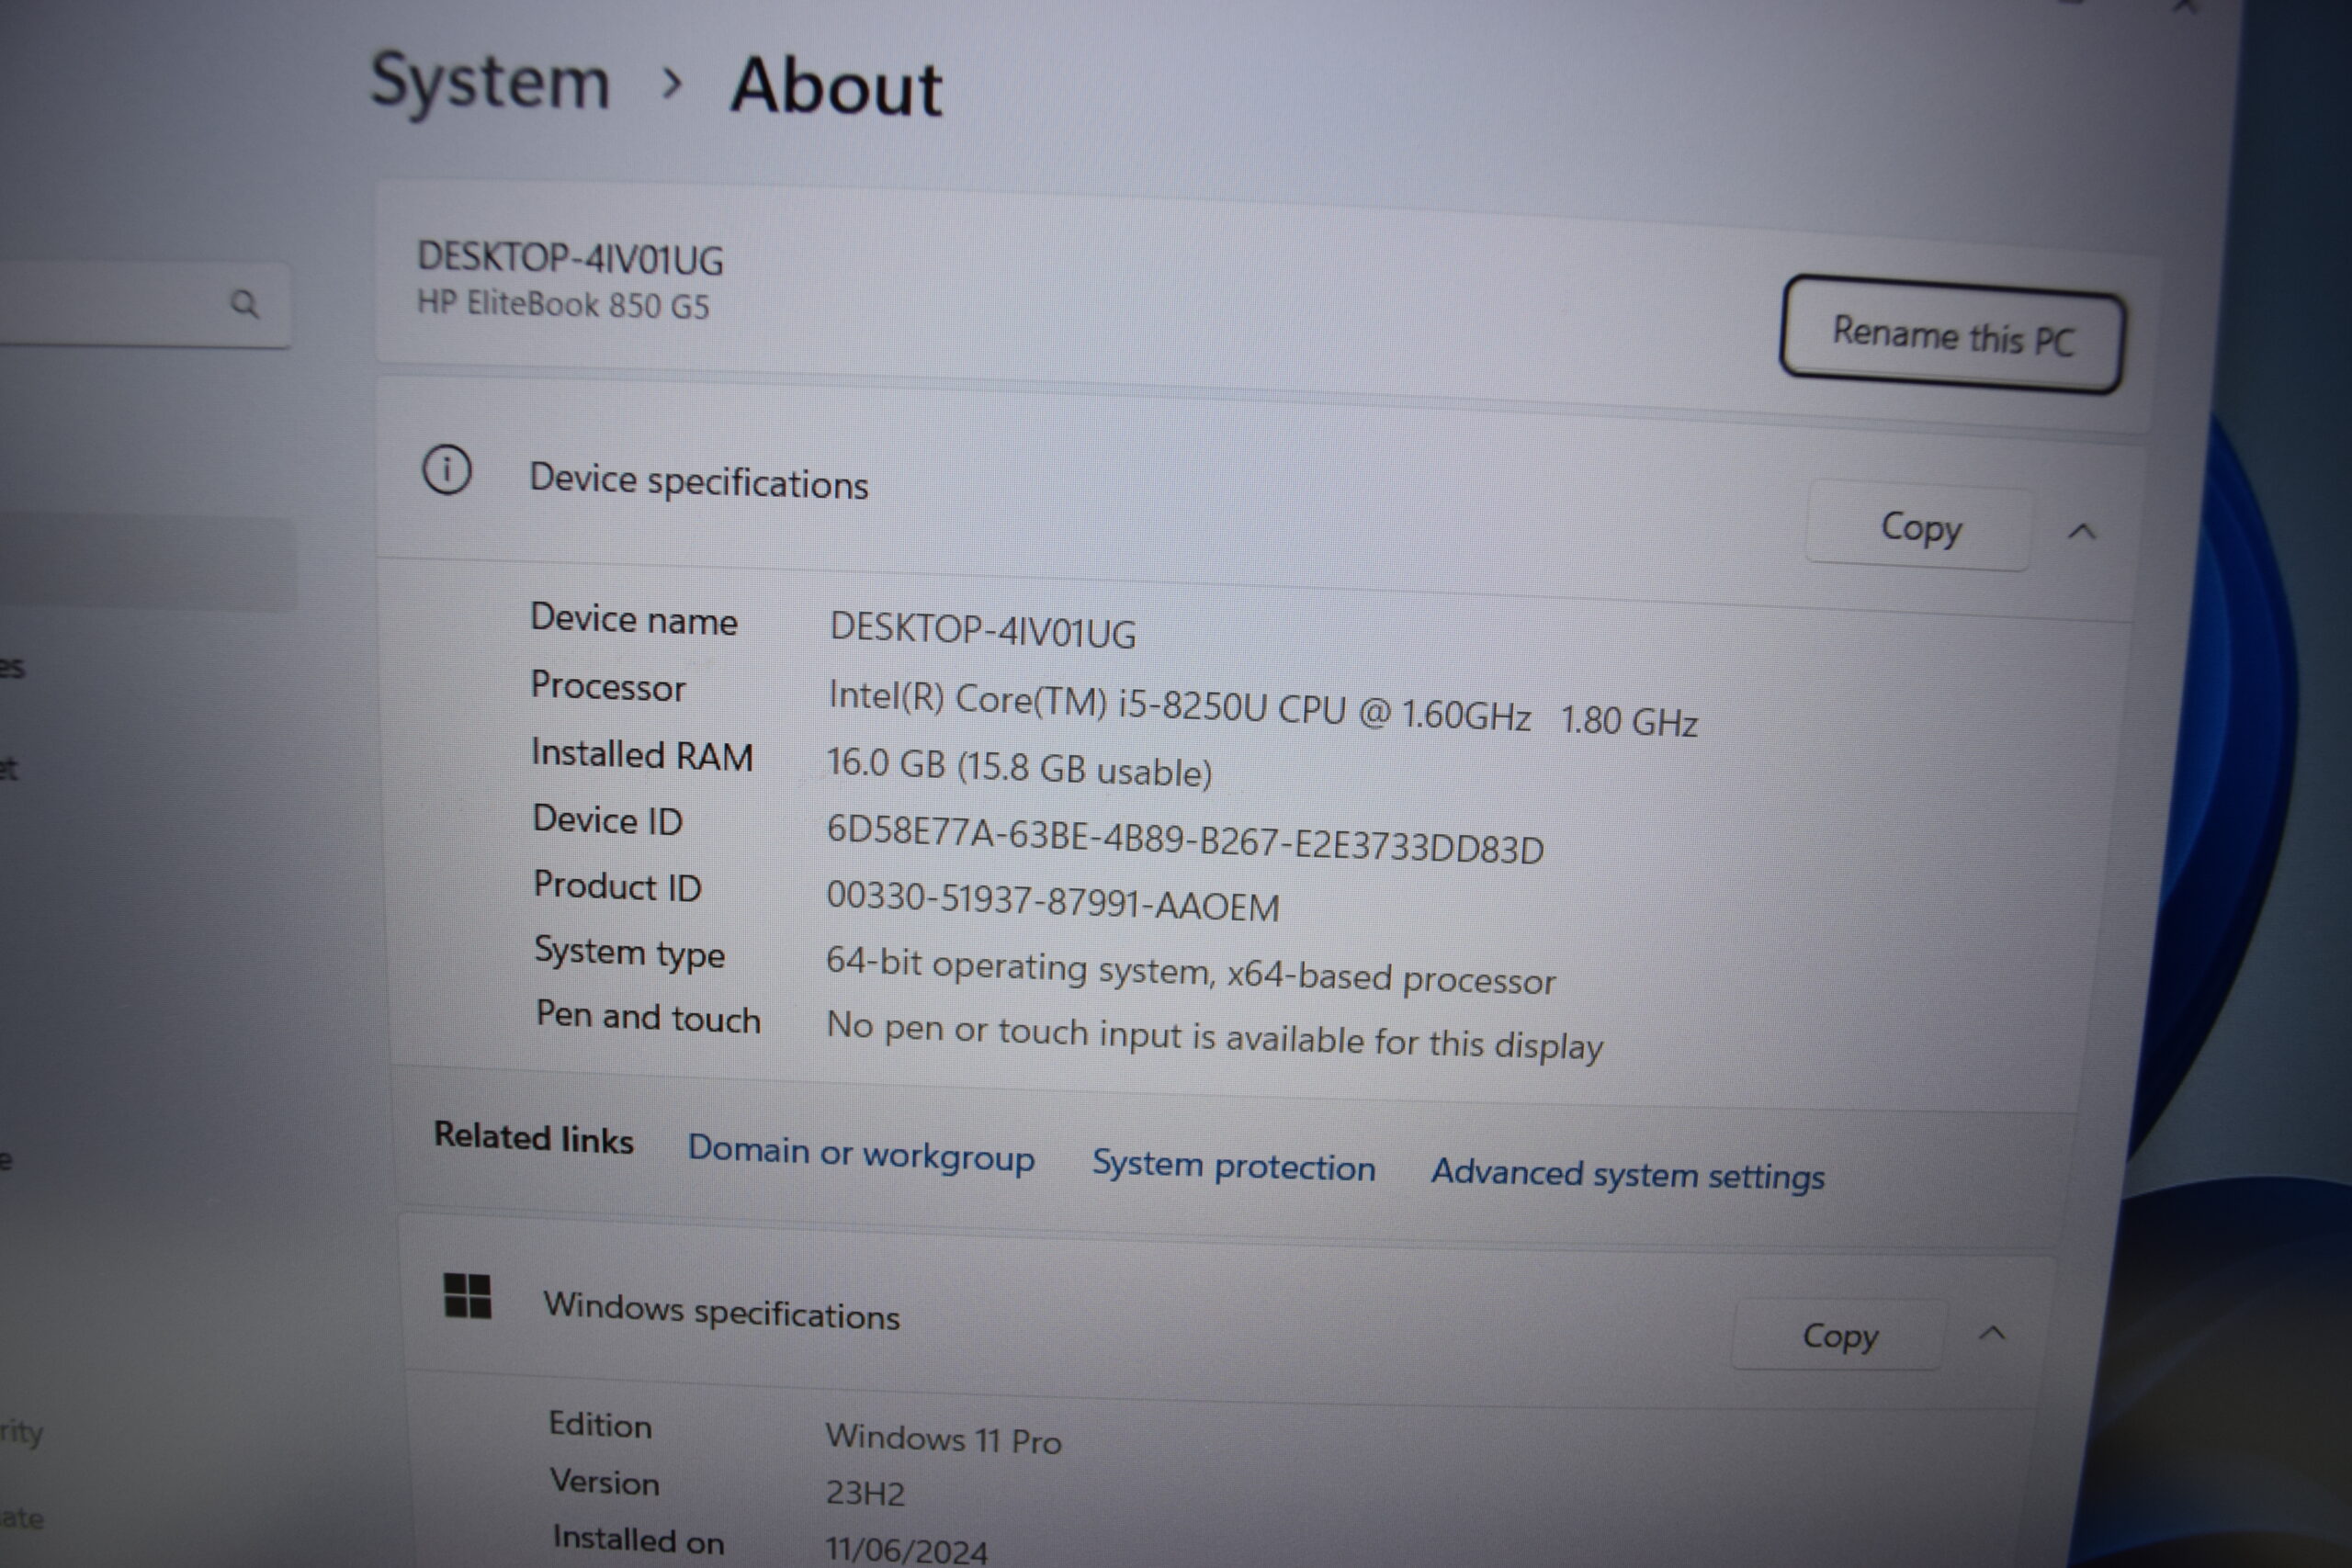The height and width of the screenshot is (1568, 2352).
Task: Click the 23H2 version value
Action: [x=865, y=1493]
